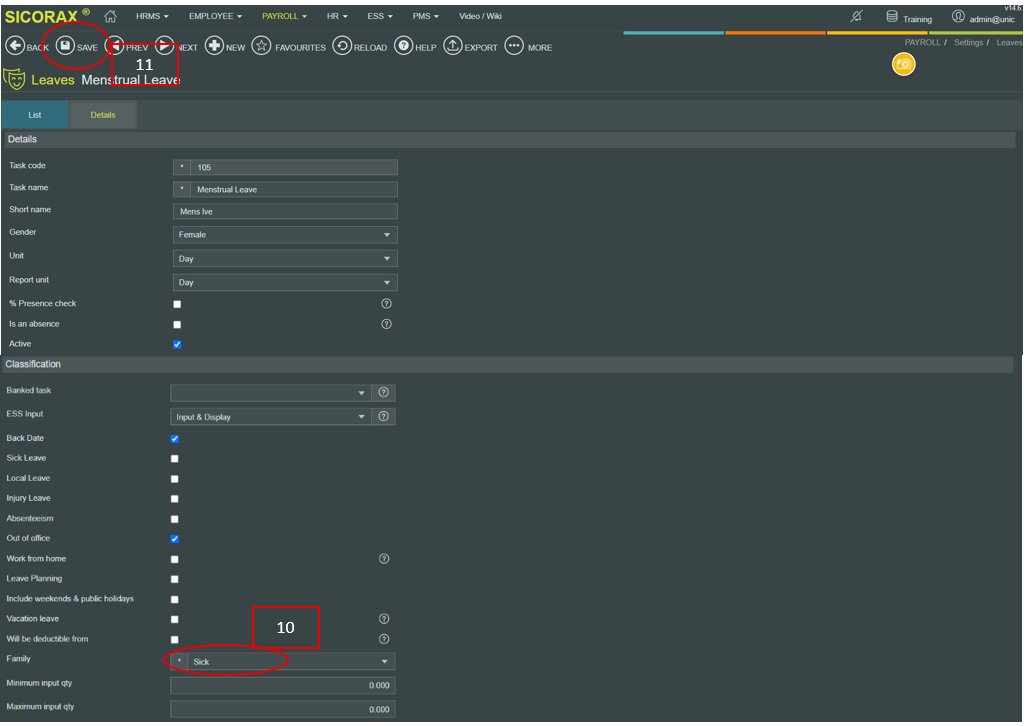
Task: Save the leave record with Save icon
Action: pos(65,46)
